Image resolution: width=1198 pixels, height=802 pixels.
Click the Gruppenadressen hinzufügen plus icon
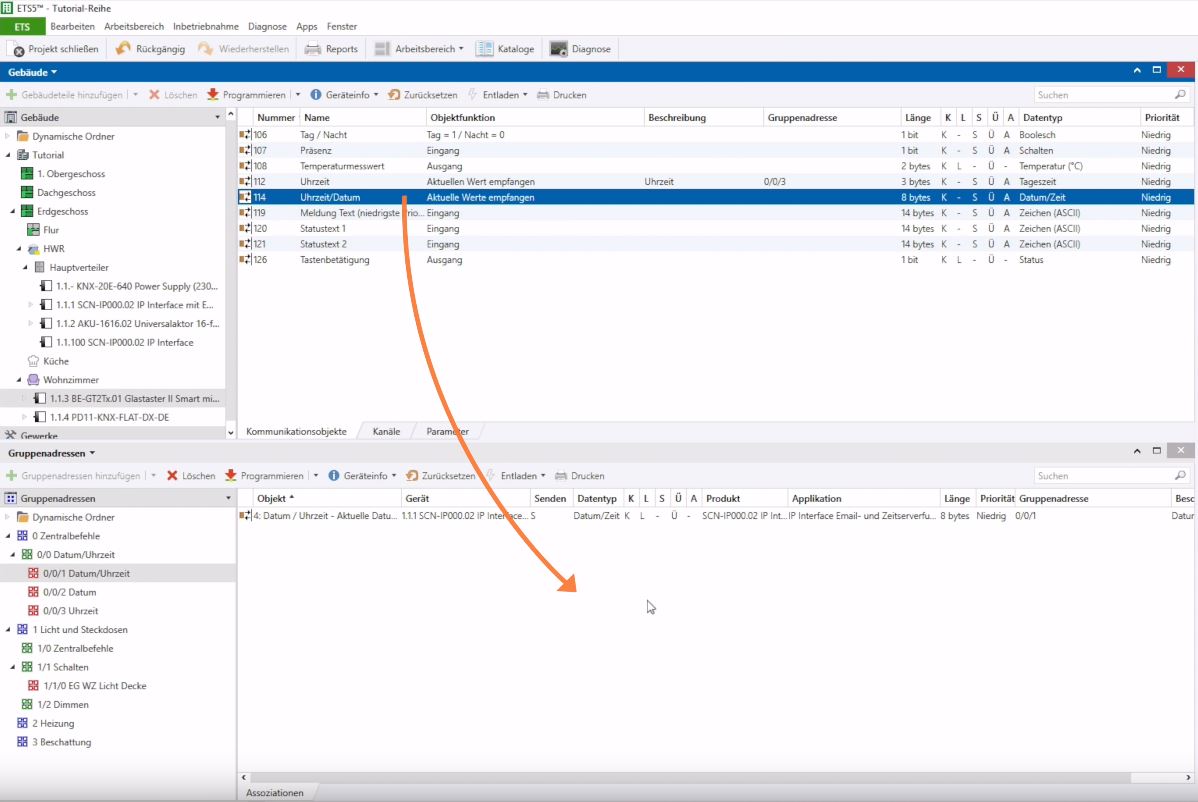pyautogui.click(x=11, y=476)
